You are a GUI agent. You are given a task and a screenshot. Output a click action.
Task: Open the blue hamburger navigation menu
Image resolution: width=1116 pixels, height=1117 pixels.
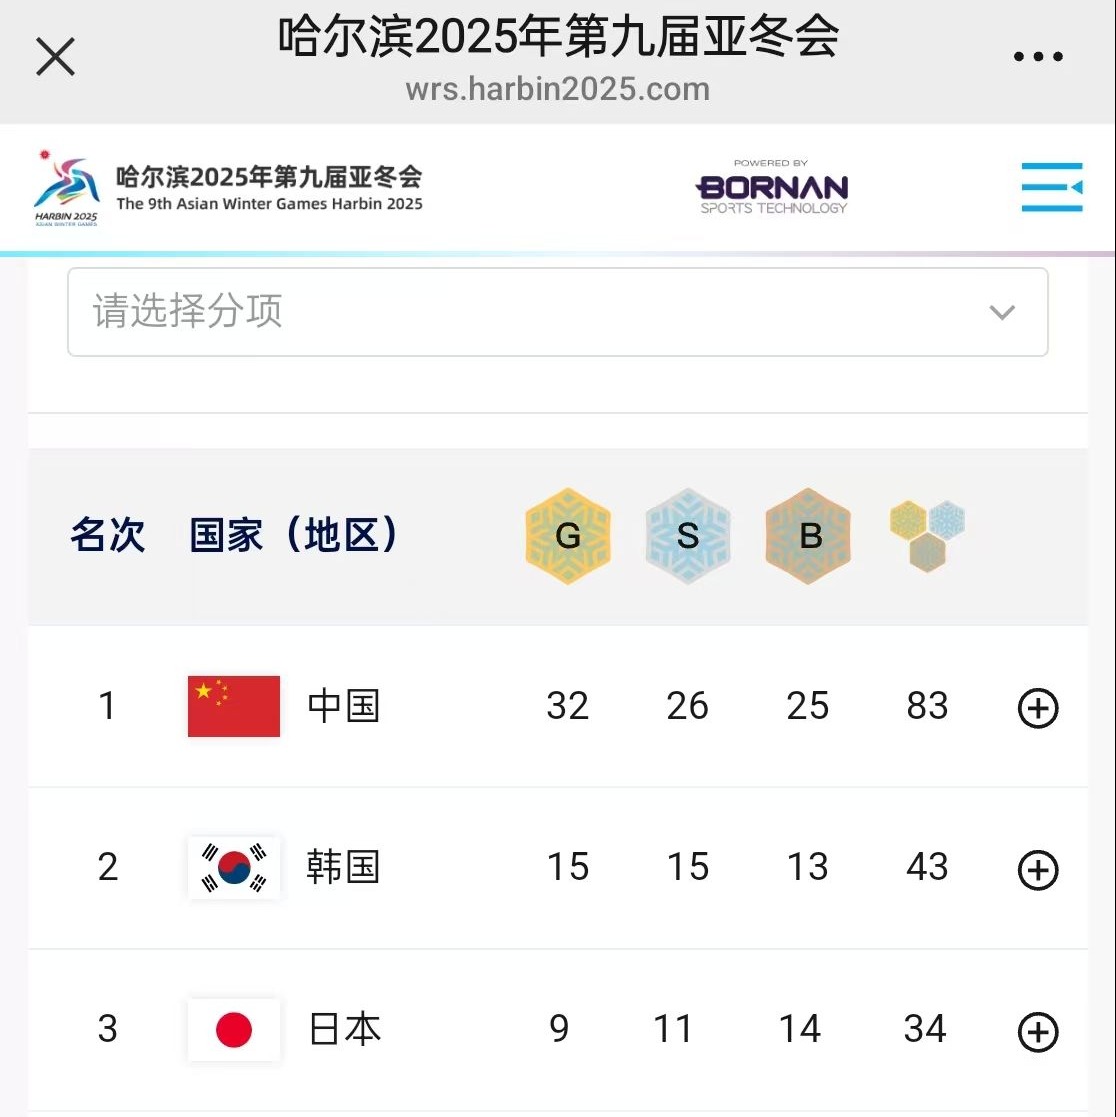pos(1052,187)
